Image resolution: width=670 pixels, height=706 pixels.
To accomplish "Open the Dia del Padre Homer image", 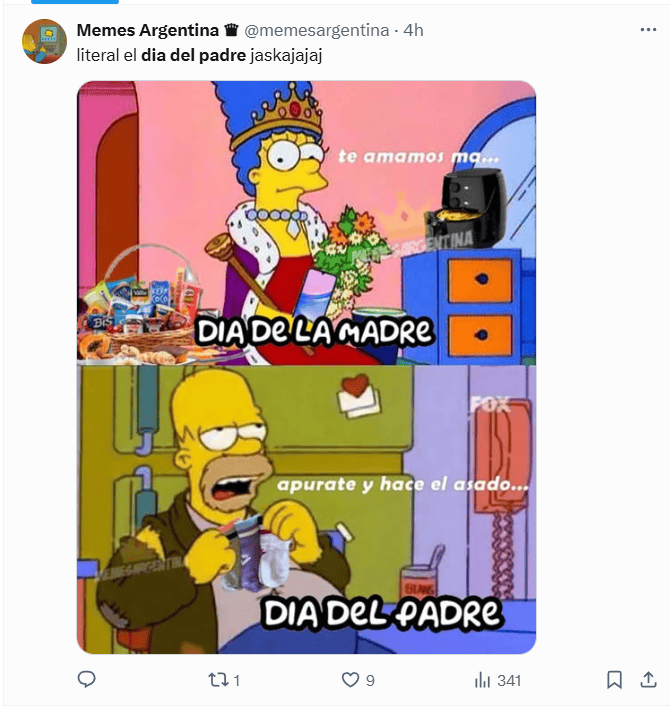I will tap(306, 509).
